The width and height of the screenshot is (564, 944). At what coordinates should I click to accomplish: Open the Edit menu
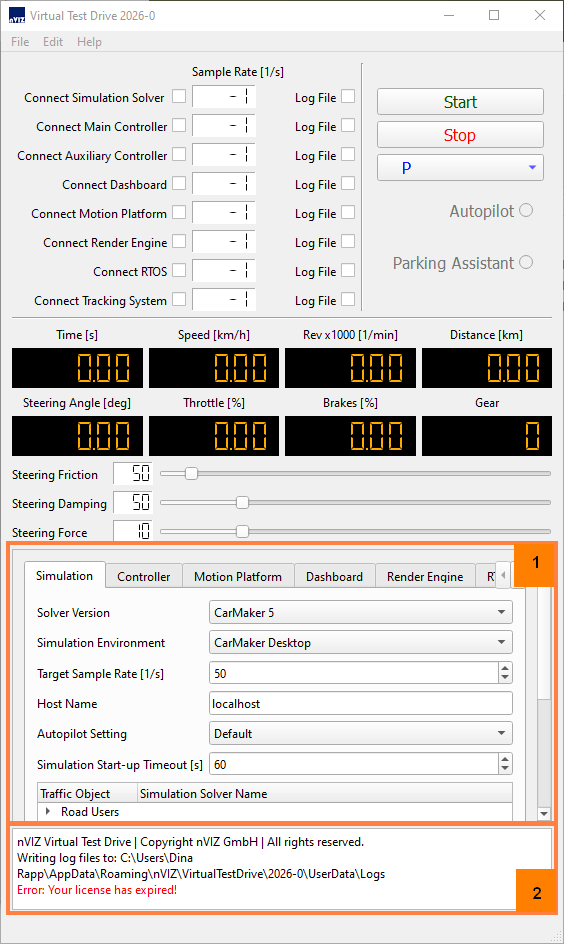point(52,42)
